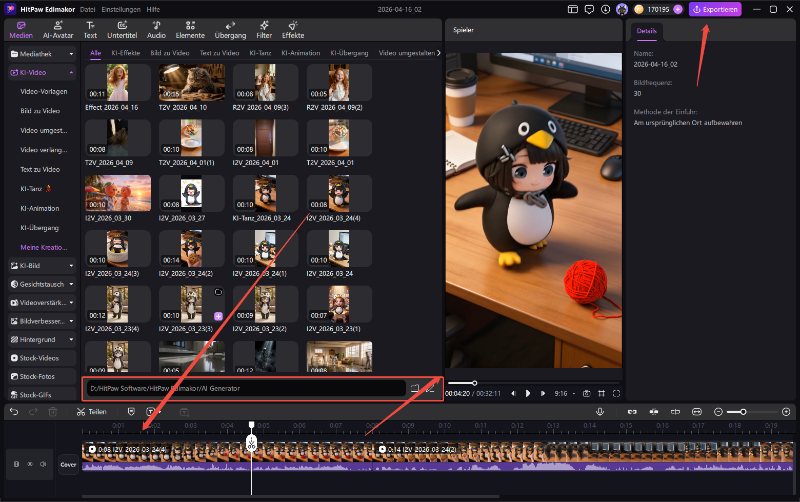Screen dimensions: 800x502
Task: Open the Elemente tab
Action: click(190, 30)
